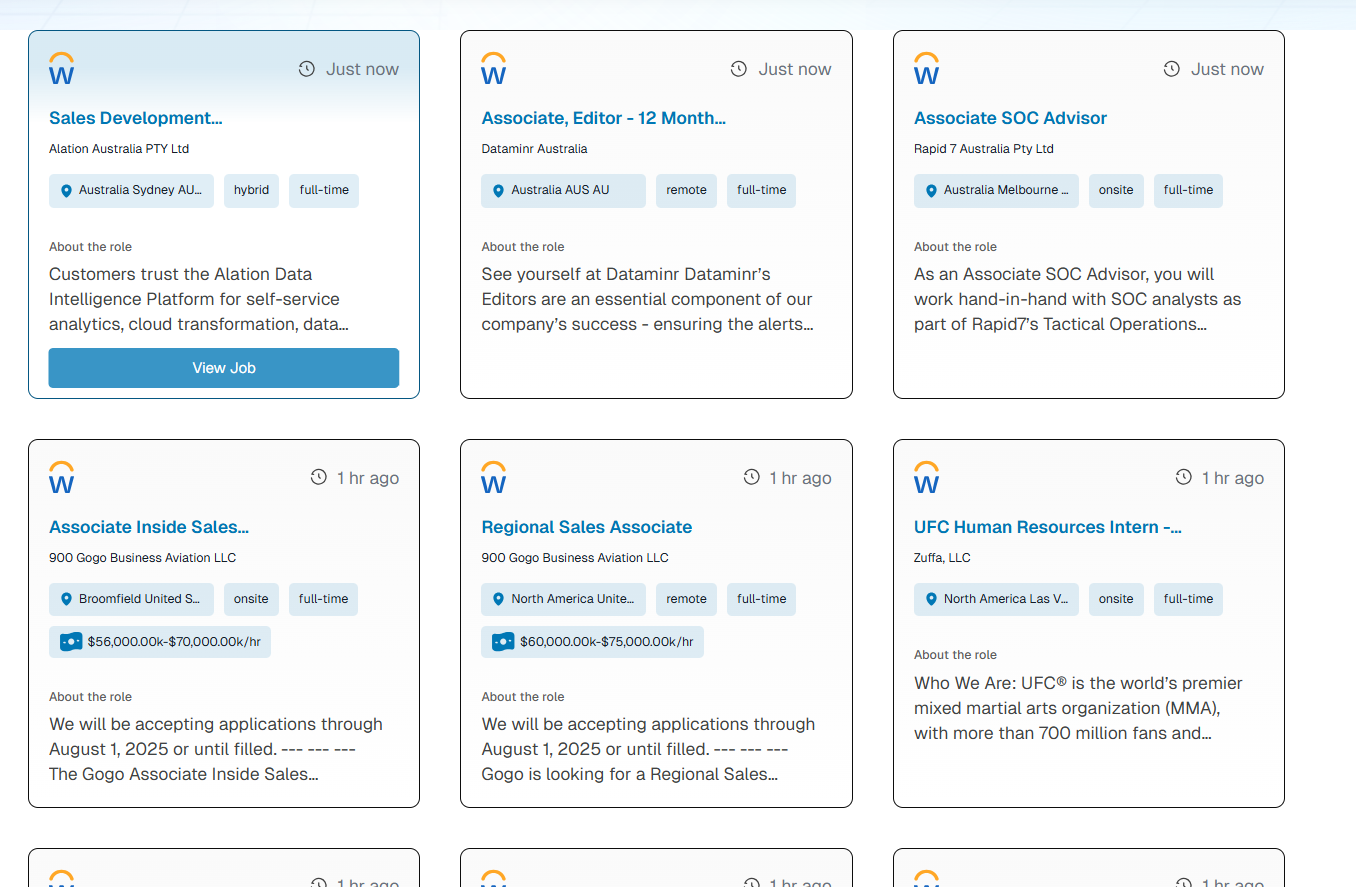Click clock icon on Regional Sales Associate card
1356x887 pixels.
(752, 477)
